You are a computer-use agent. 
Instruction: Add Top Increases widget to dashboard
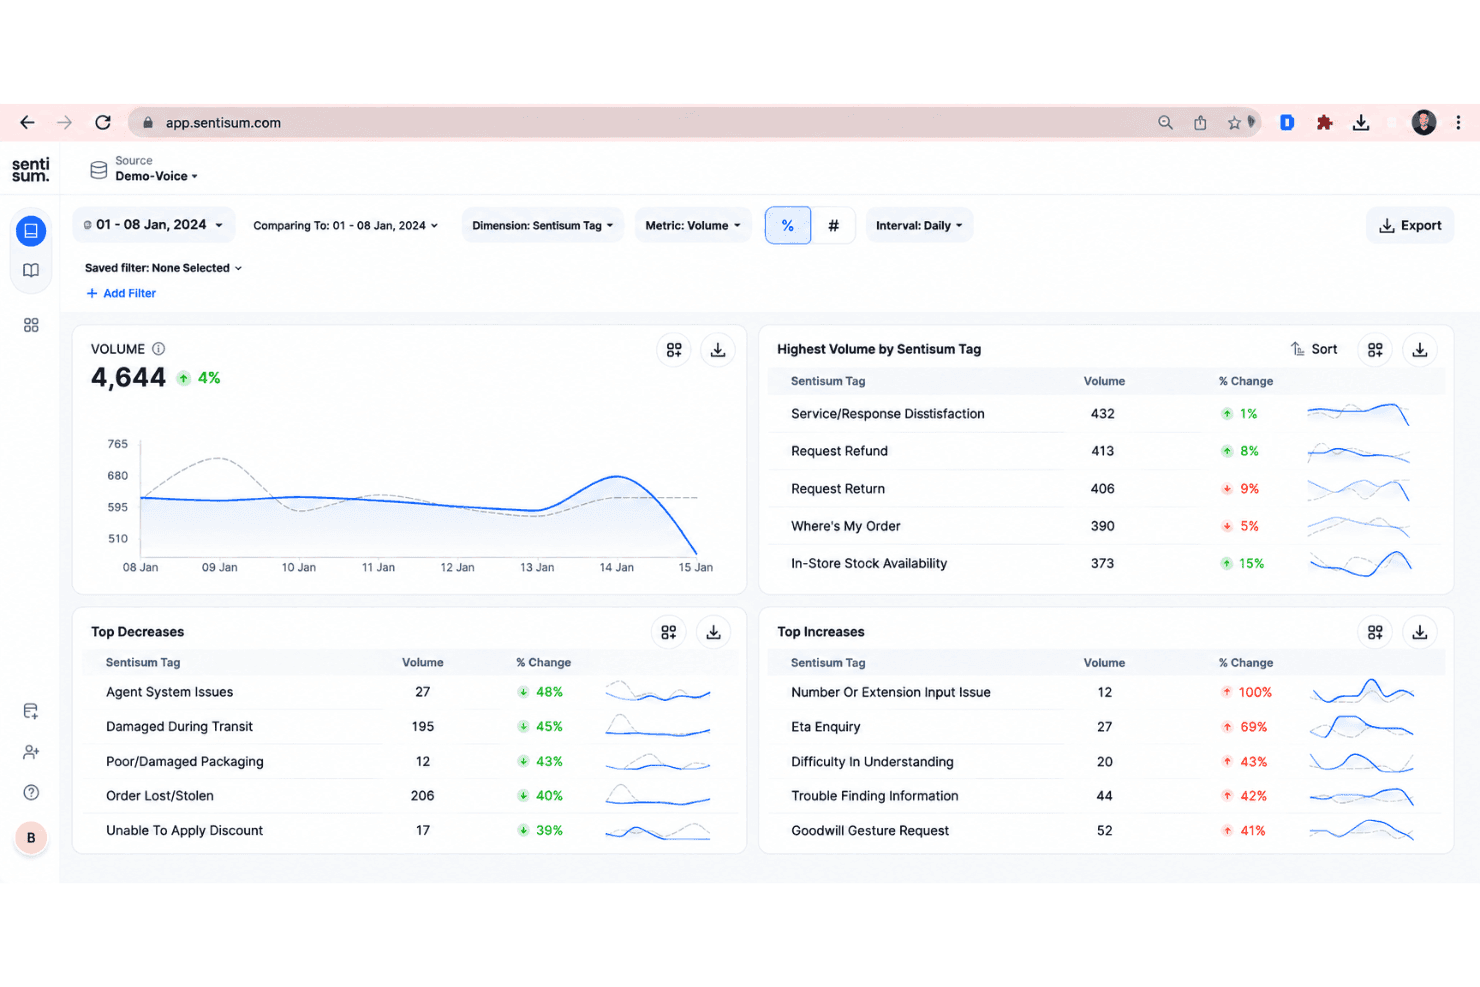[1376, 632]
